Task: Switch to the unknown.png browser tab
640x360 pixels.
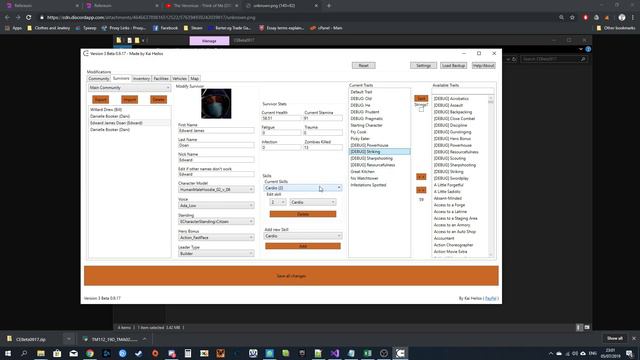Action: [x=282, y=6]
